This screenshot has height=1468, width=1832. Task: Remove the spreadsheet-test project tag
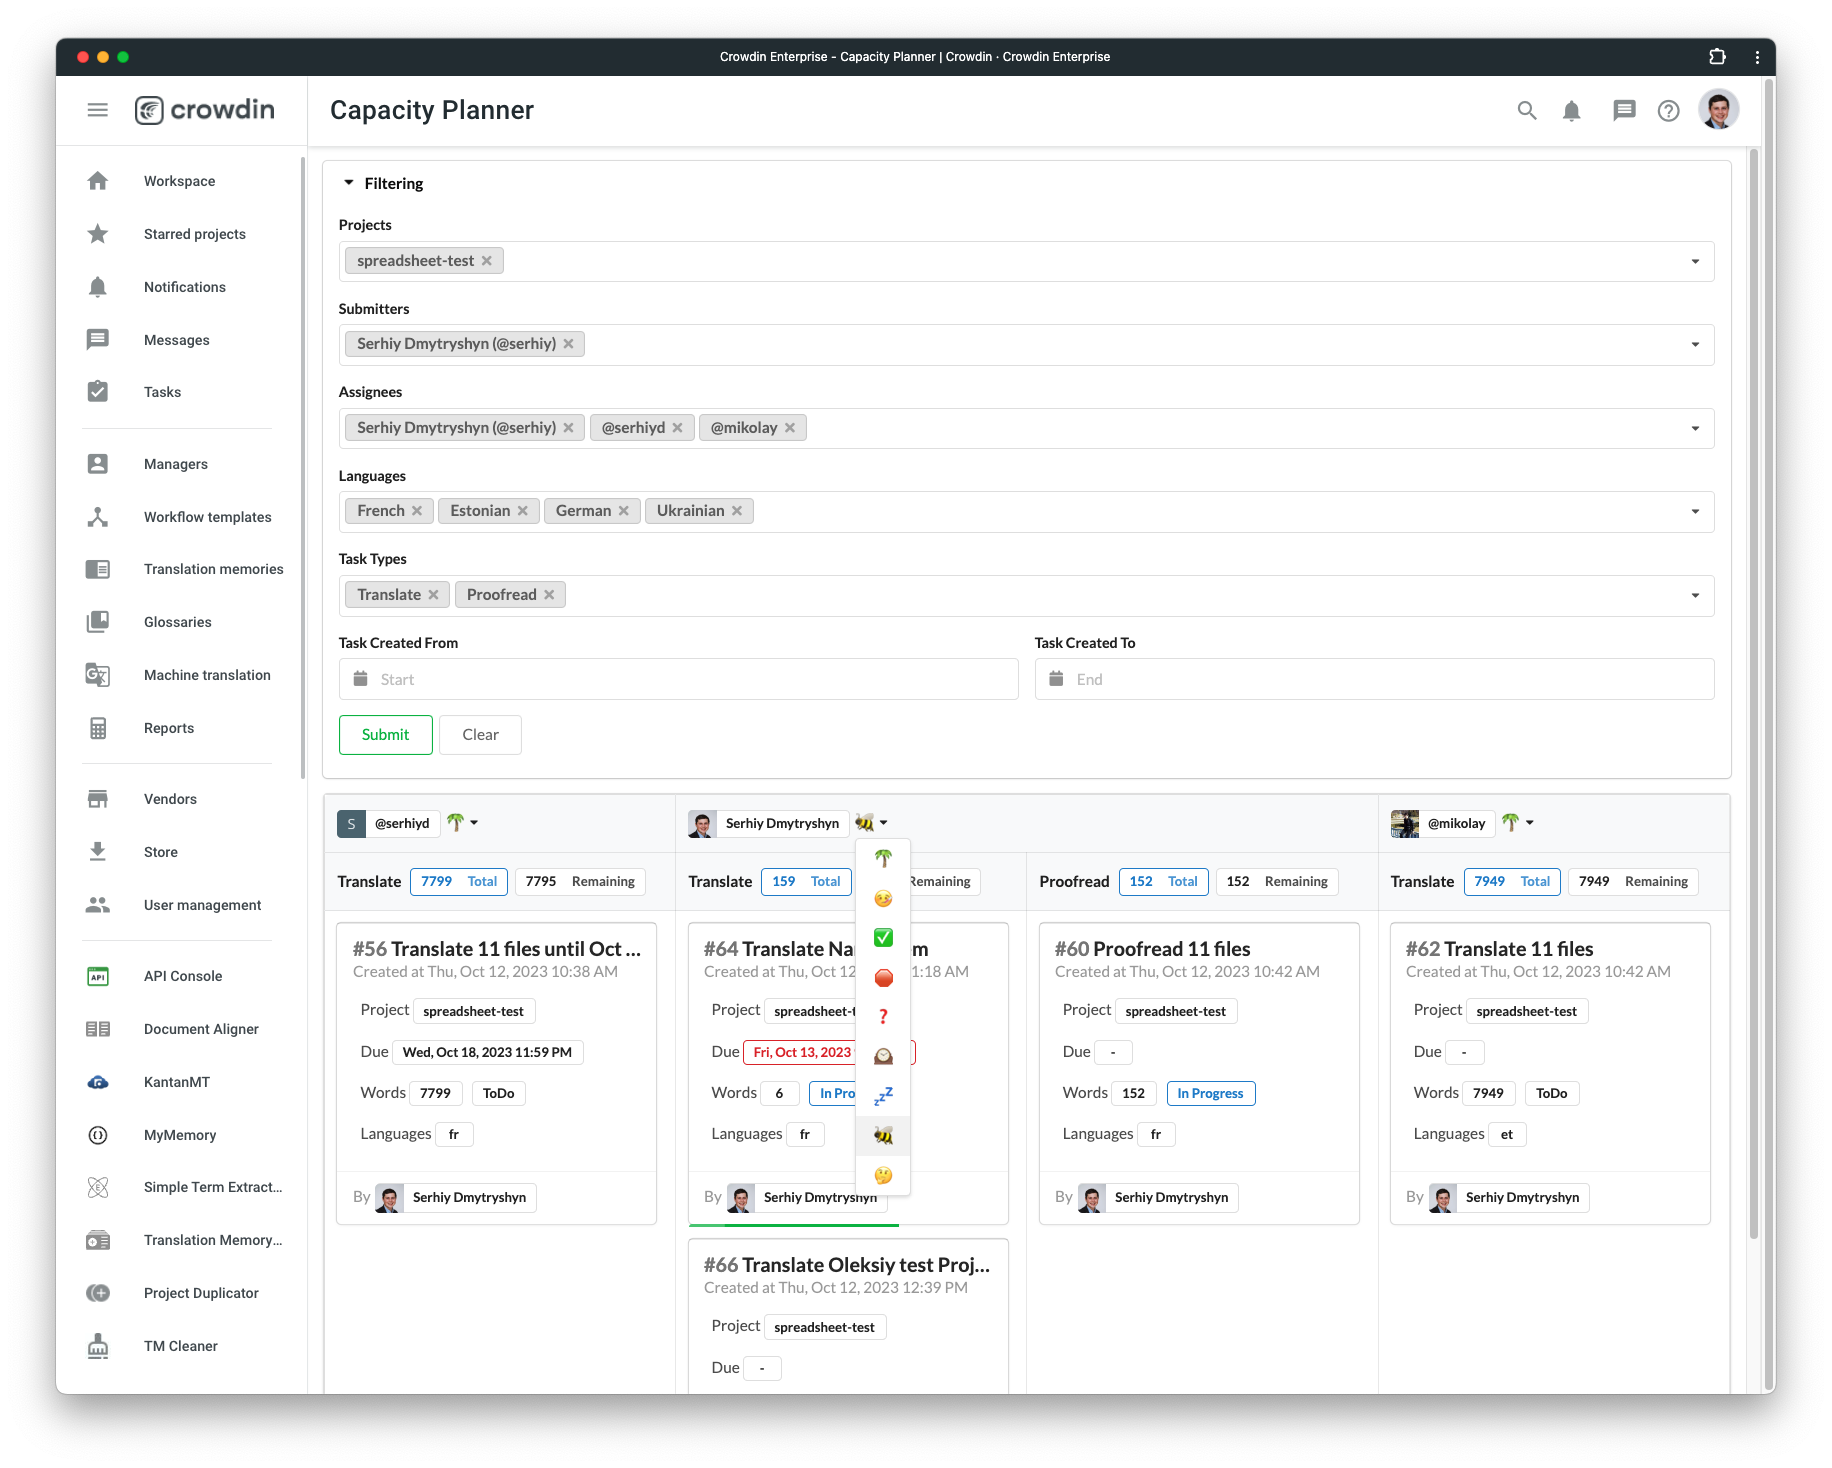click(487, 261)
